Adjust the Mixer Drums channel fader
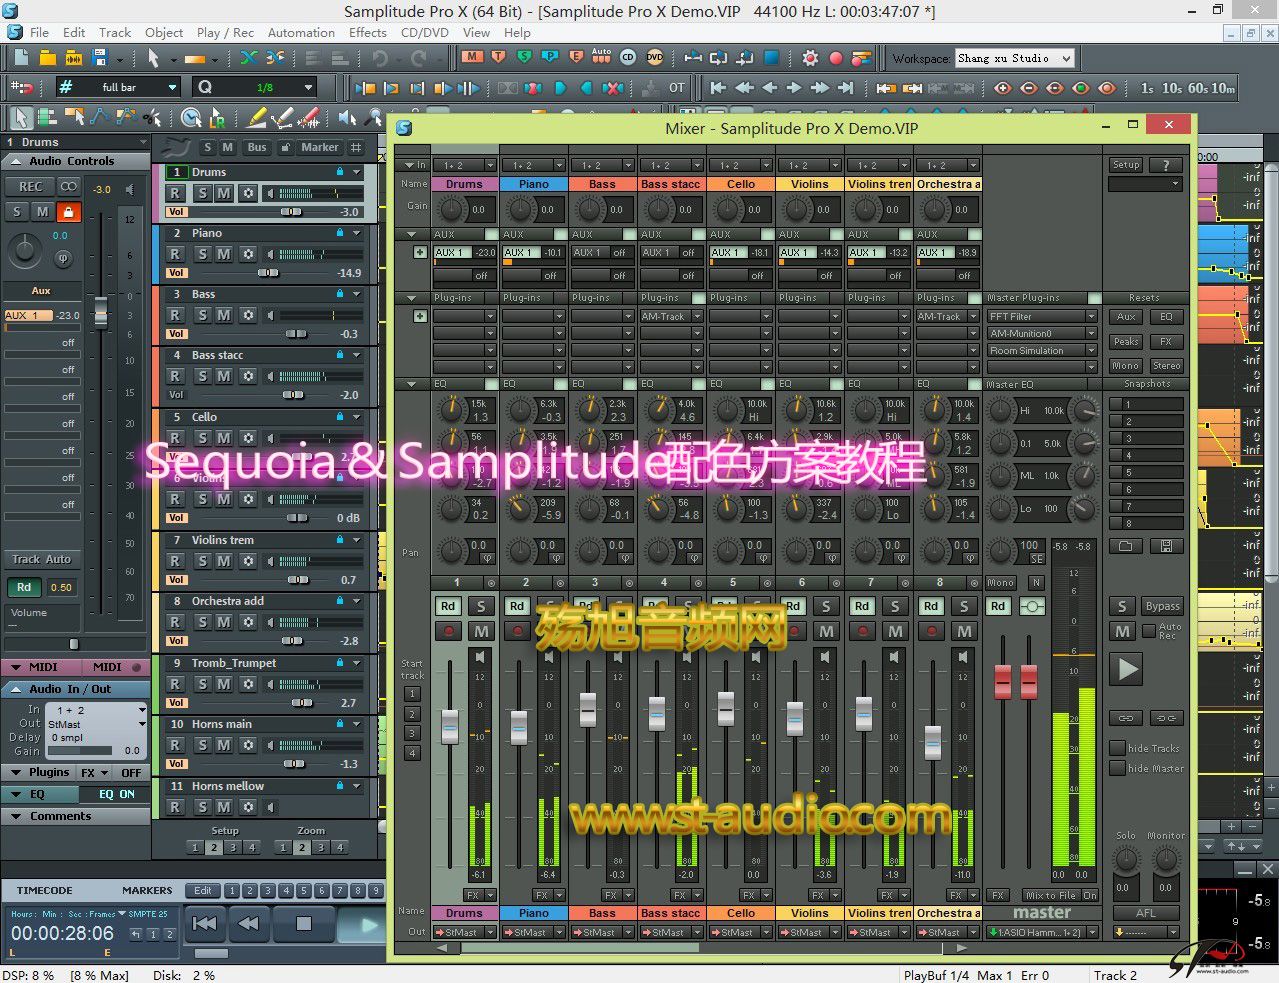Screen dimensions: 1279x983 (450, 727)
